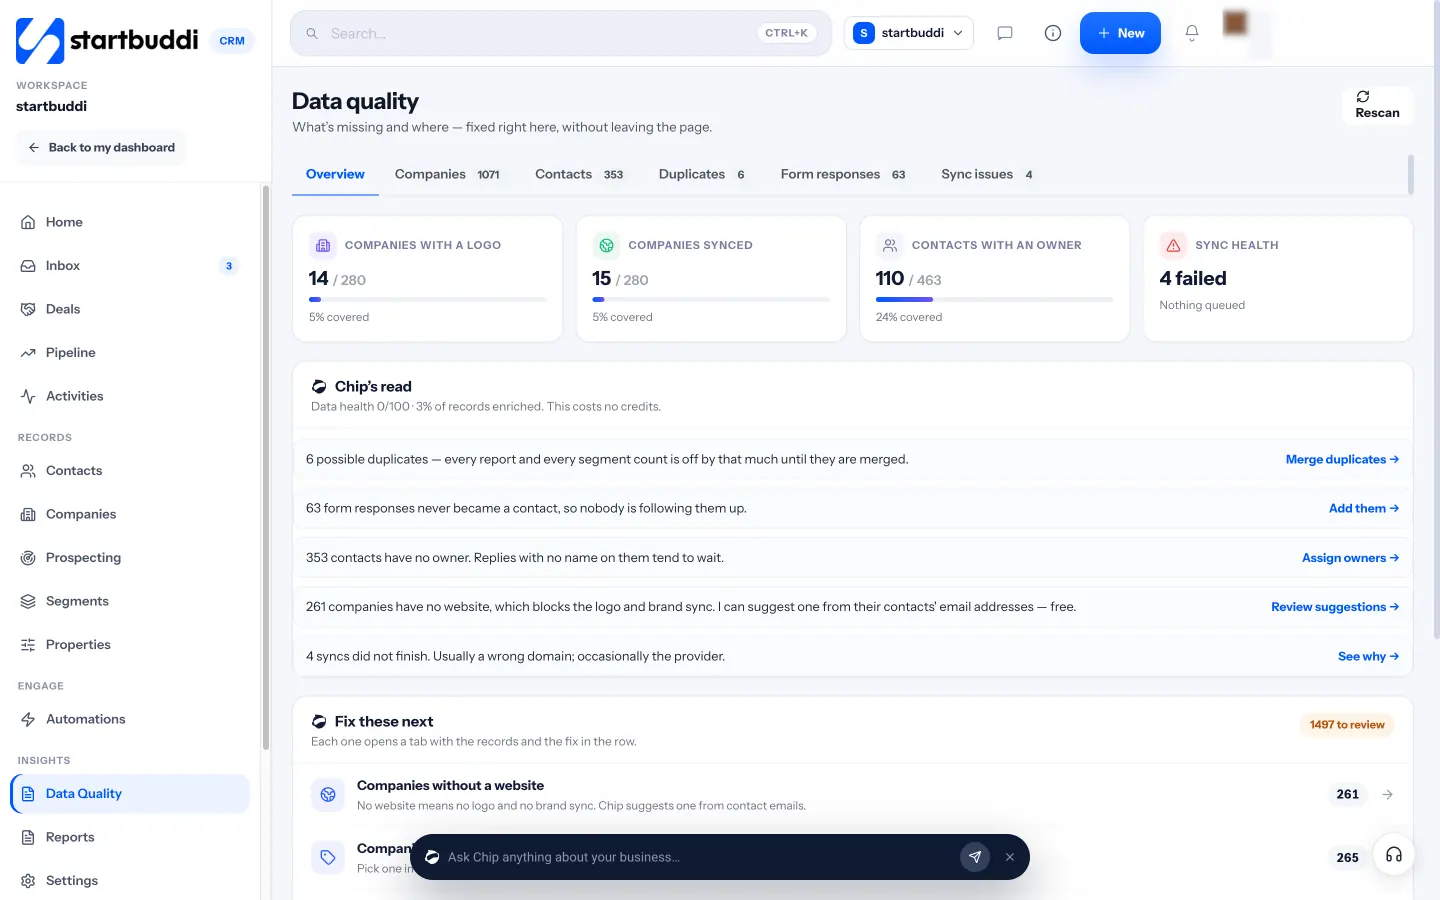Click the Add them link
Screen dimensions: 1440x900
point(1364,509)
